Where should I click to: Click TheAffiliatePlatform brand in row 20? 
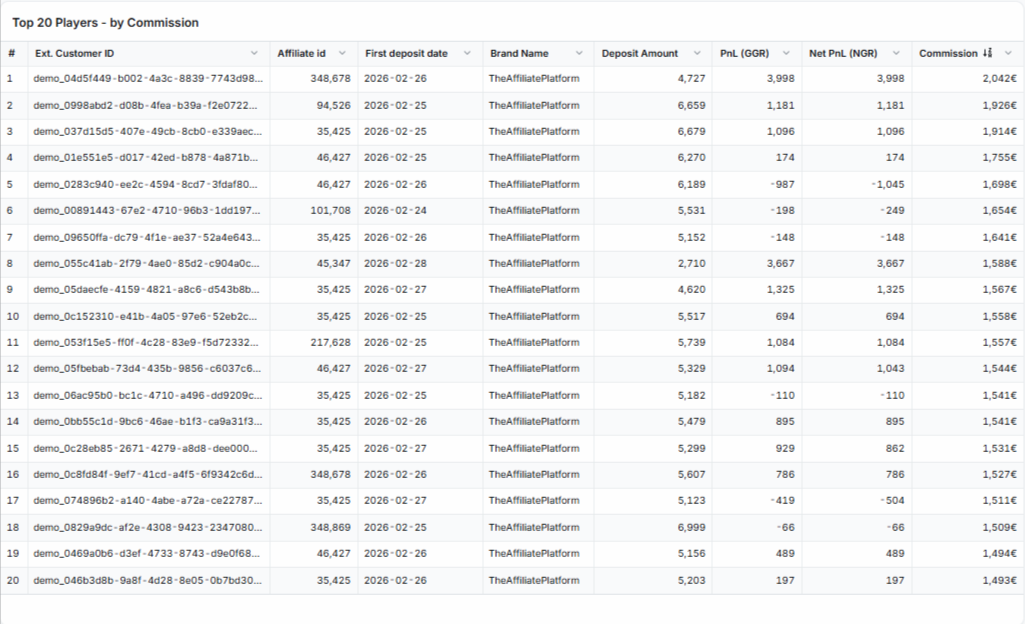click(x=533, y=580)
